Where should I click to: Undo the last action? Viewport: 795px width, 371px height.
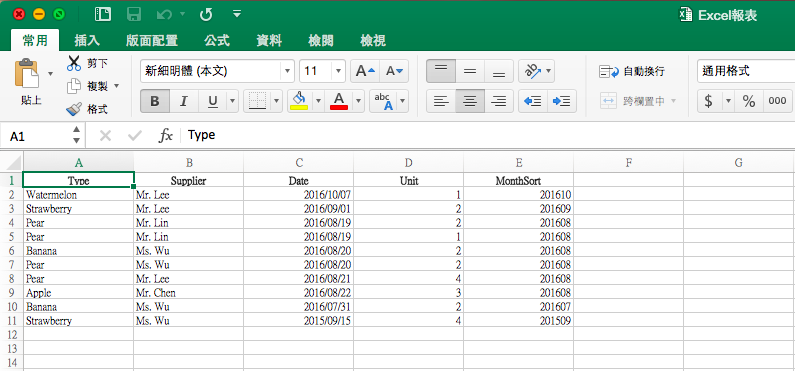(x=164, y=14)
